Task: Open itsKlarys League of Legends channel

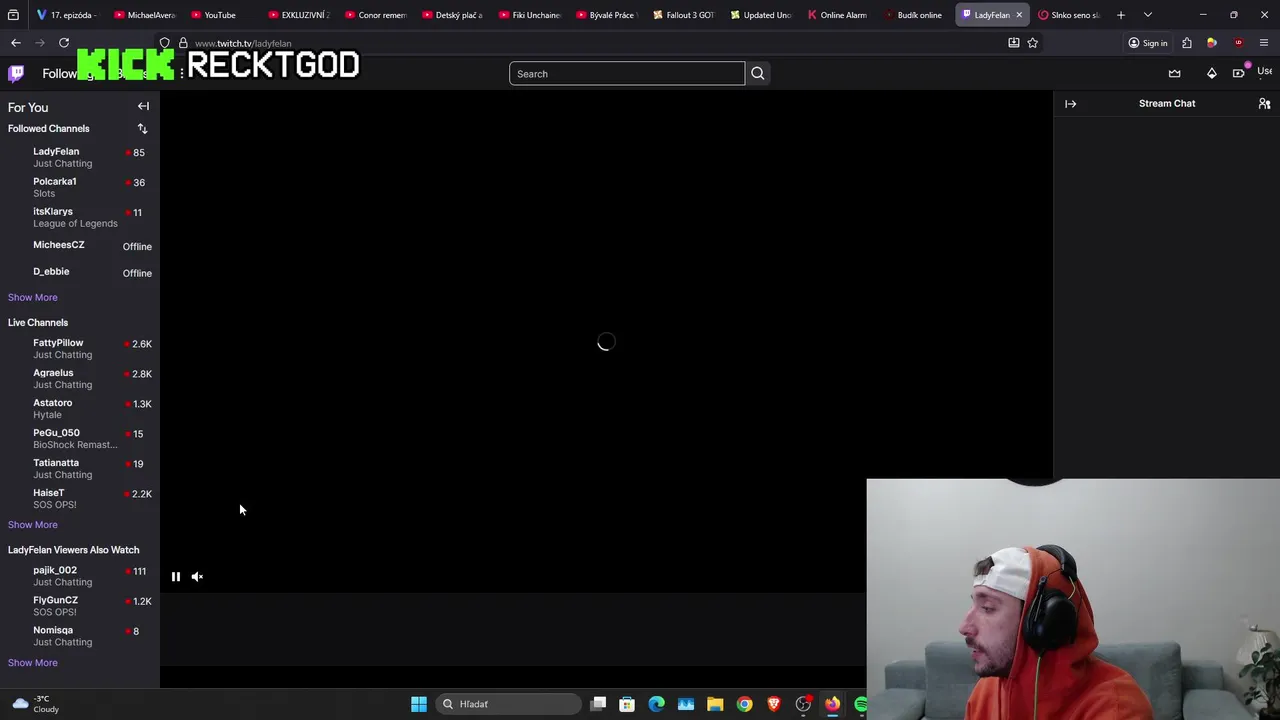Action: pos(80,217)
